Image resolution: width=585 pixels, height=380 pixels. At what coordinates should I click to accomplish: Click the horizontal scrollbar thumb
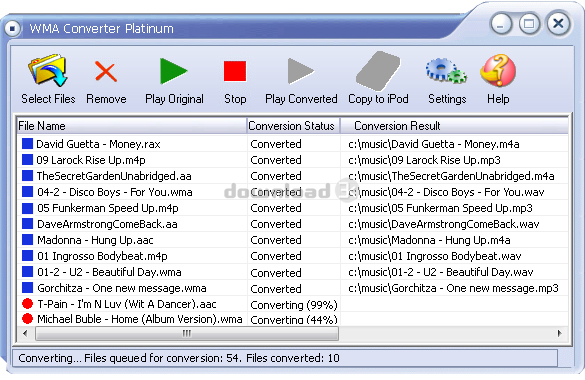coord(187,333)
